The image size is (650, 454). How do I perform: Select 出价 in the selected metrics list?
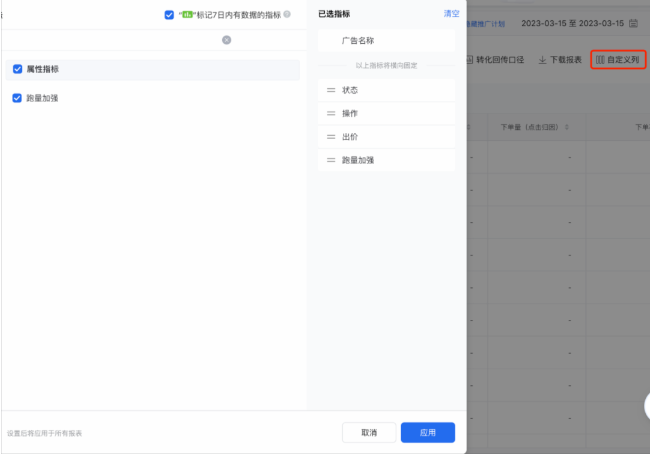tap(386, 137)
